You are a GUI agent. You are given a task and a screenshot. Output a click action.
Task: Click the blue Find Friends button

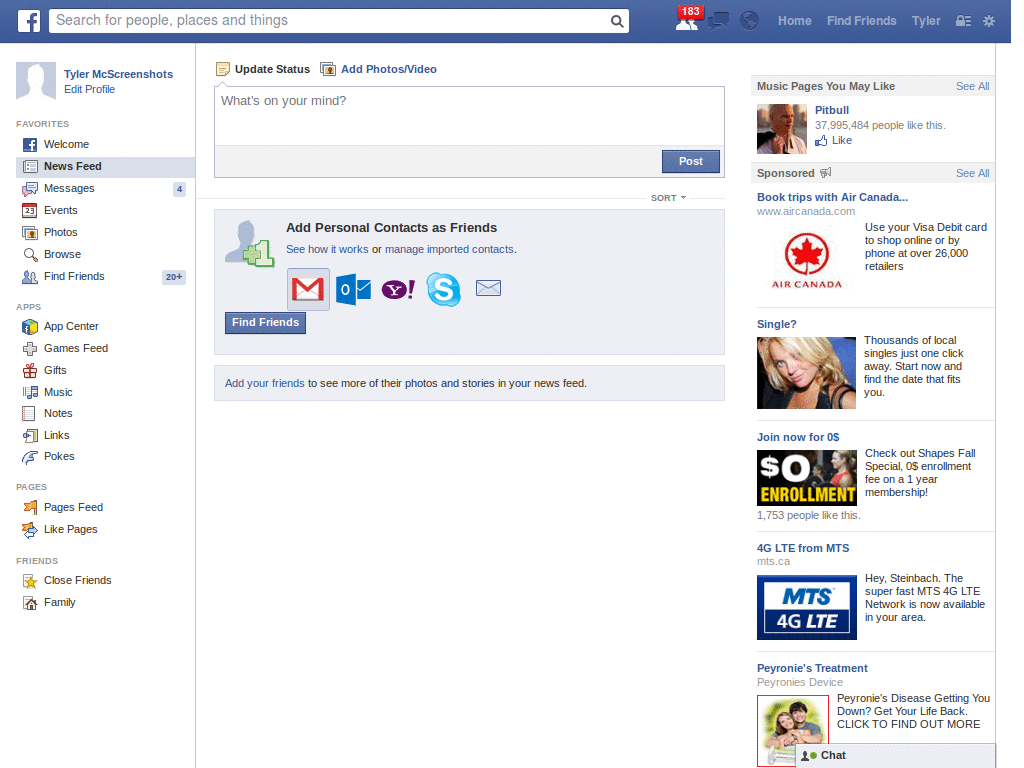click(x=265, y=323)
